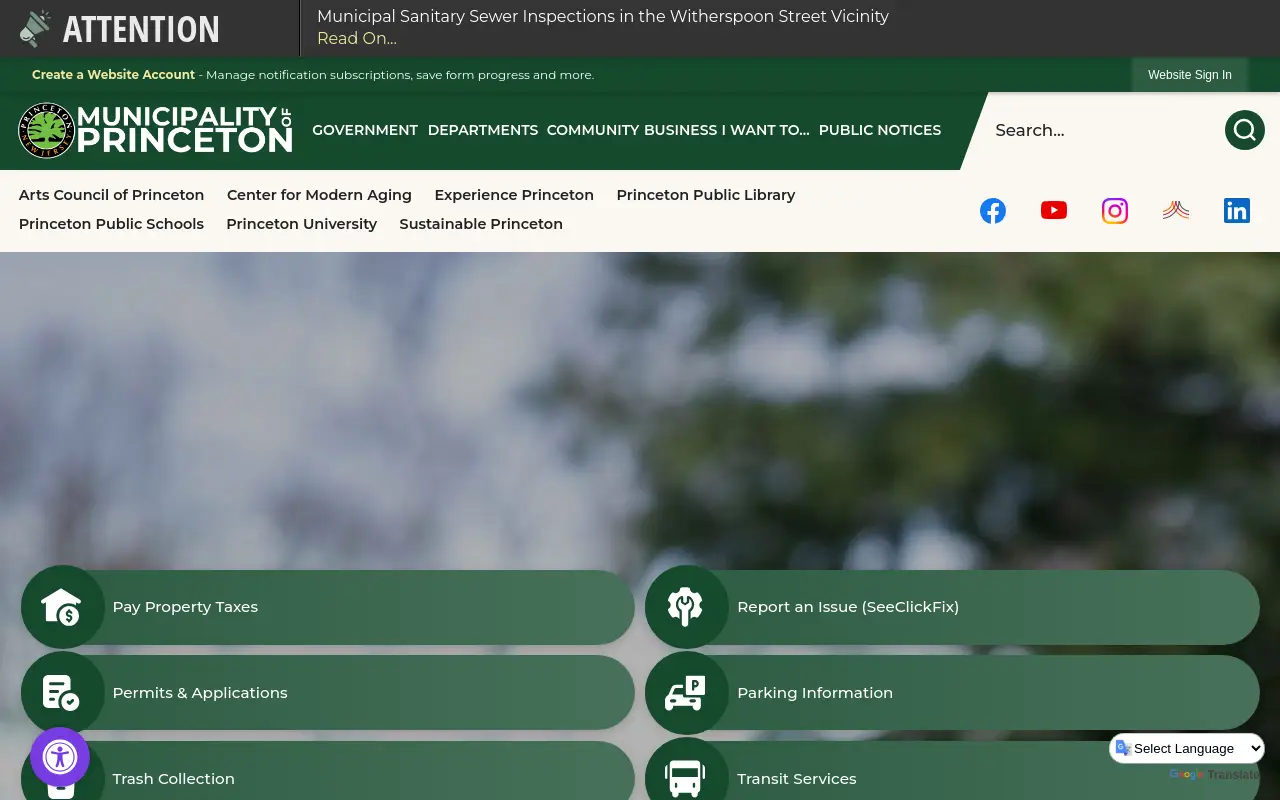Click the Facebook icon
This screenshot has height=800, width=1280.
pos(993,211)
